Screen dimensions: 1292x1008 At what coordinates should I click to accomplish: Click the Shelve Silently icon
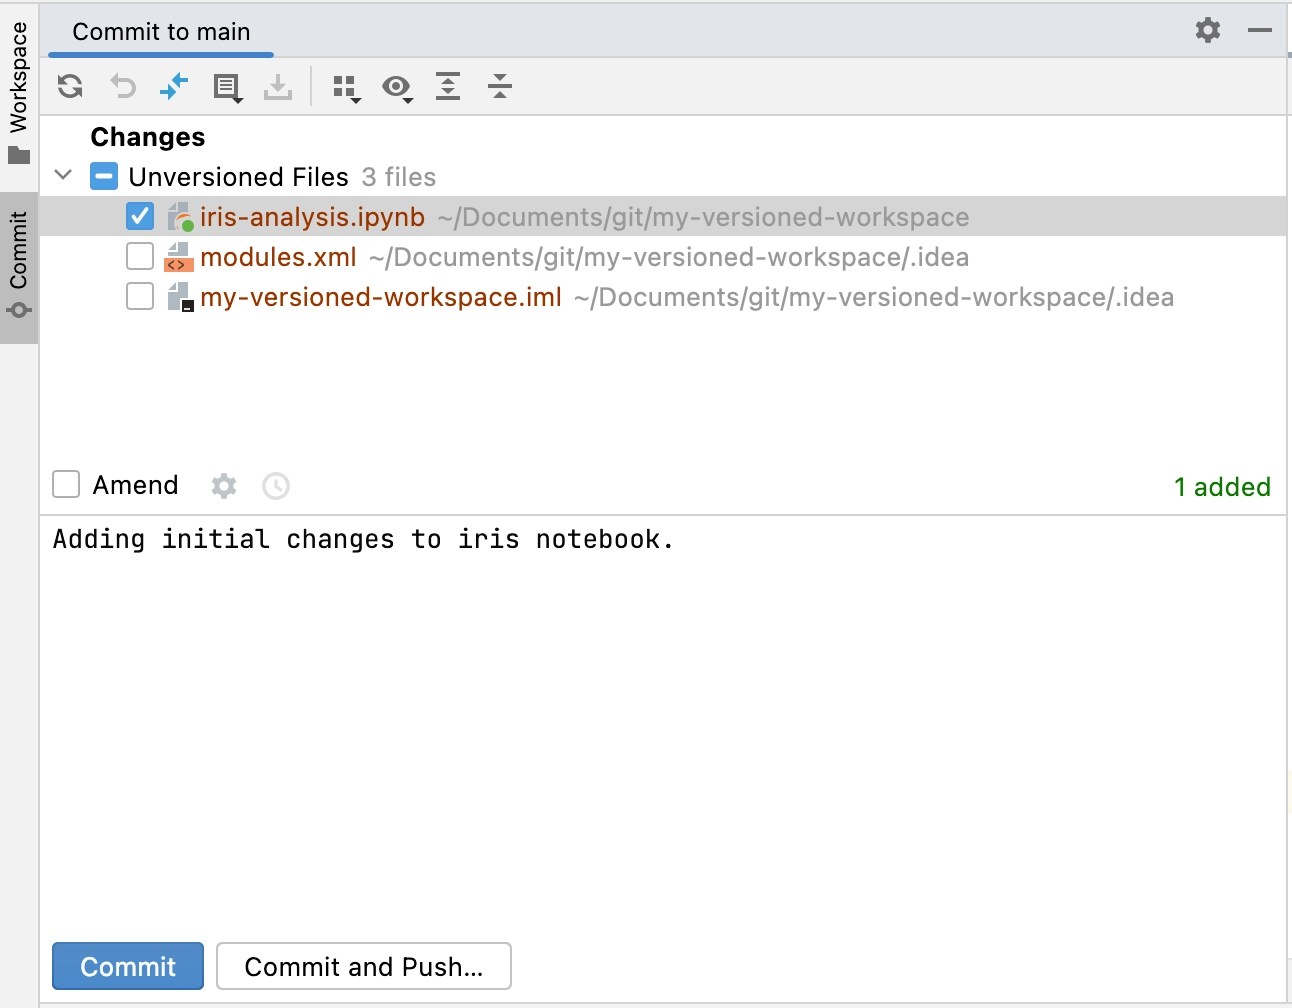(x=278, y=87)
